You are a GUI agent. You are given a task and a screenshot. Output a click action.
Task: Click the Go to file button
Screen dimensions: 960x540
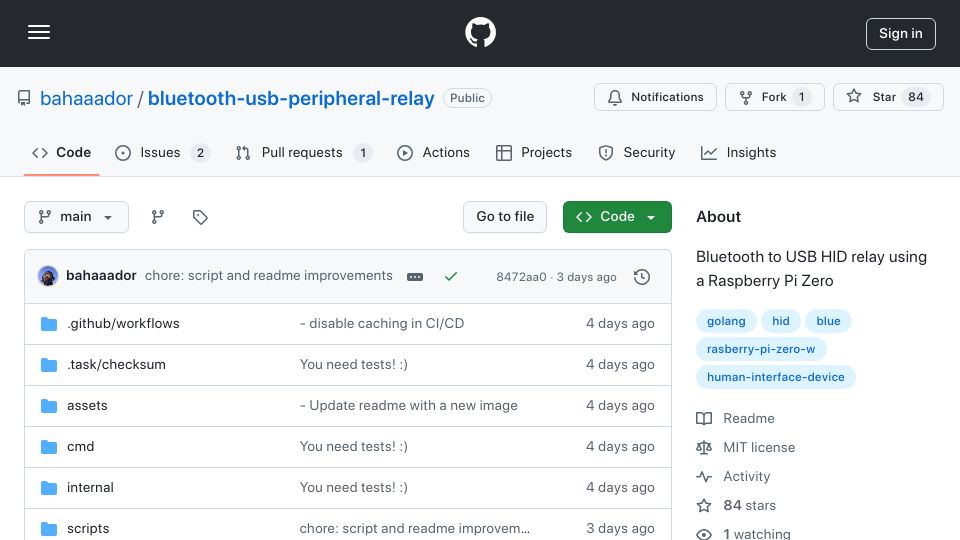(505, 217)
